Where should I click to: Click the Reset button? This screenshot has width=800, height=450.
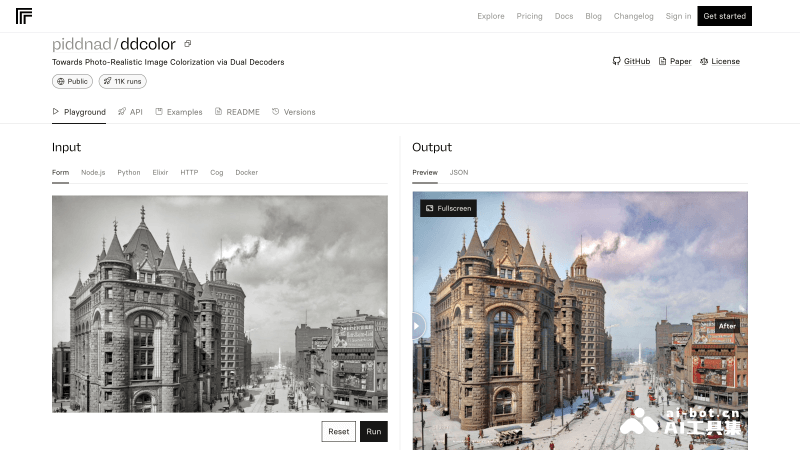click(338, 431)
